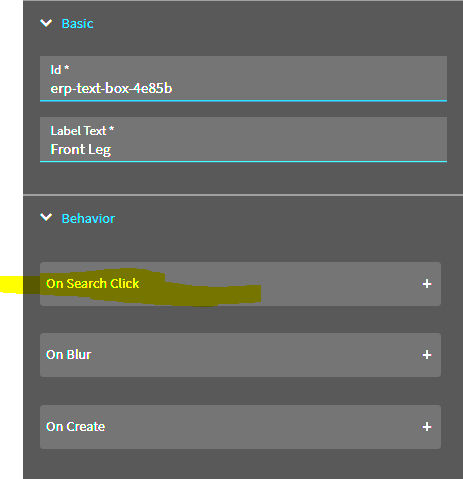Open the On Create row
This screenshot has width=463, height=479.
(240, 427)
